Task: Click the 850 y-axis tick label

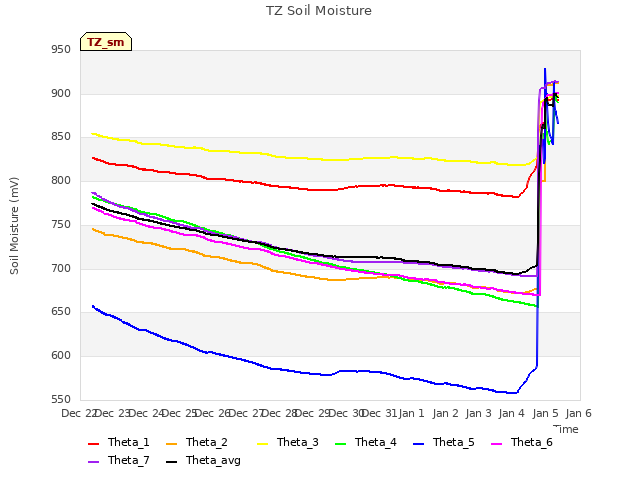Action: point(61,137)
